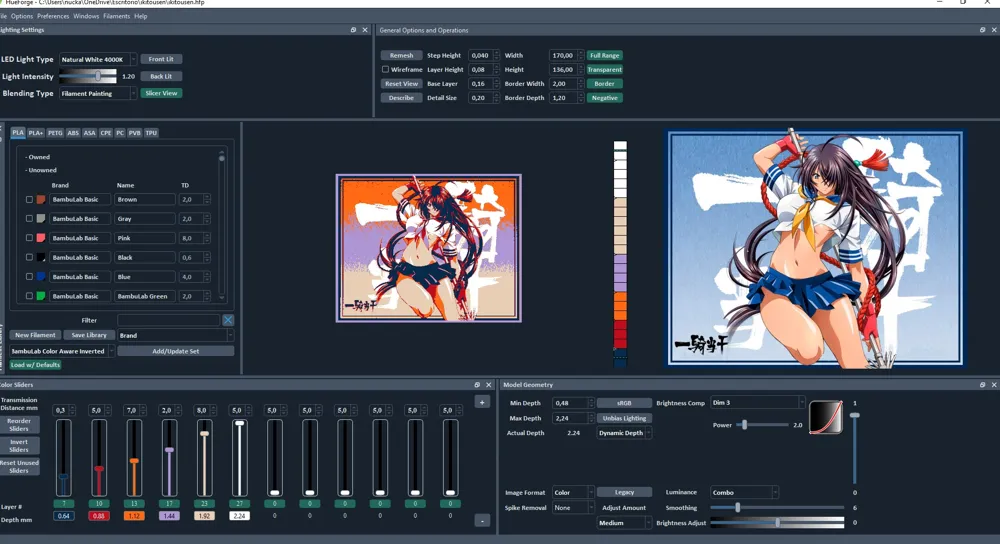Open the Preferences menu

(x=53, y=16)
